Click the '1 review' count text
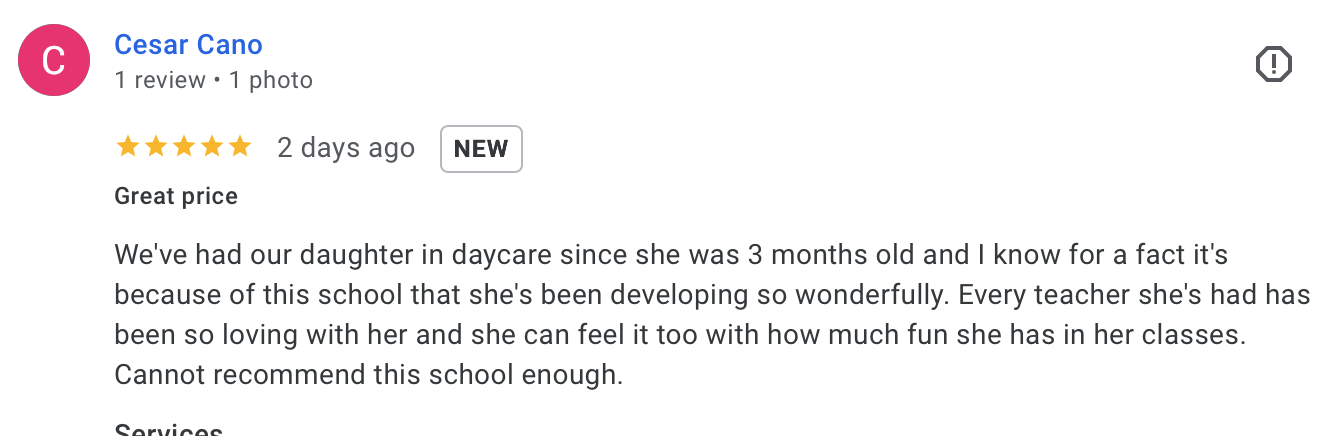This screenshot has width=1320, height=436. [160, 80]
